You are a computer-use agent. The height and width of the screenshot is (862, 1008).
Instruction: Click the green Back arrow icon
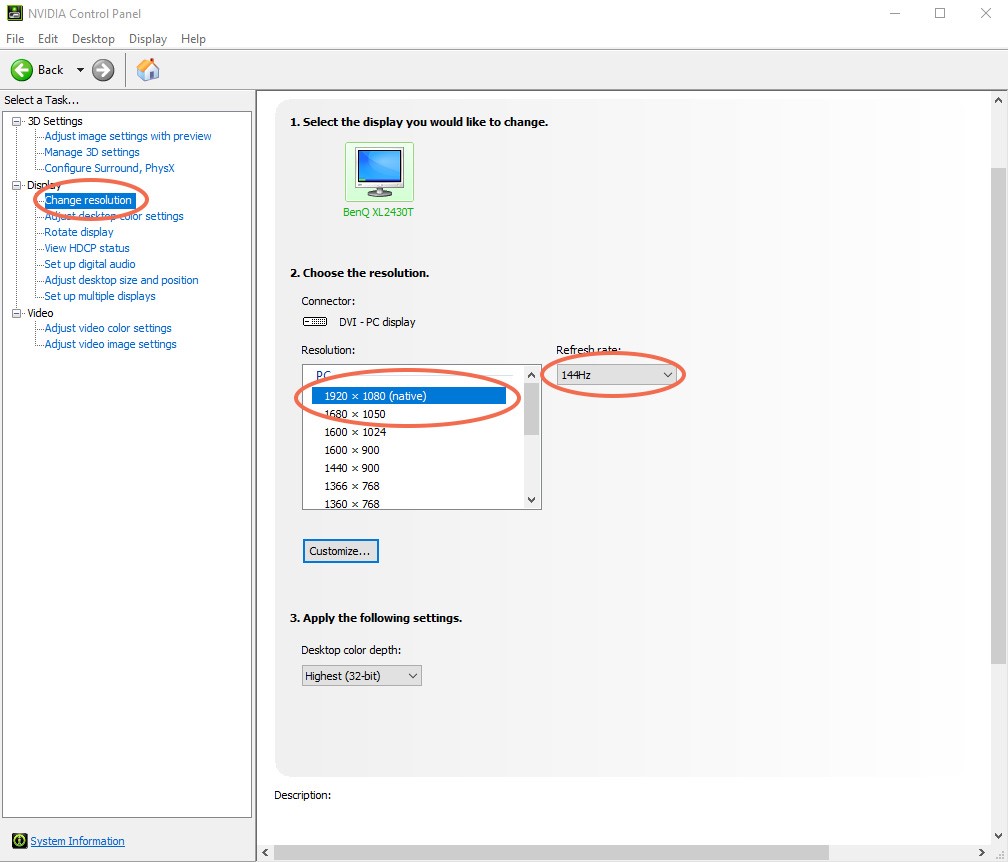pos(22,70)
